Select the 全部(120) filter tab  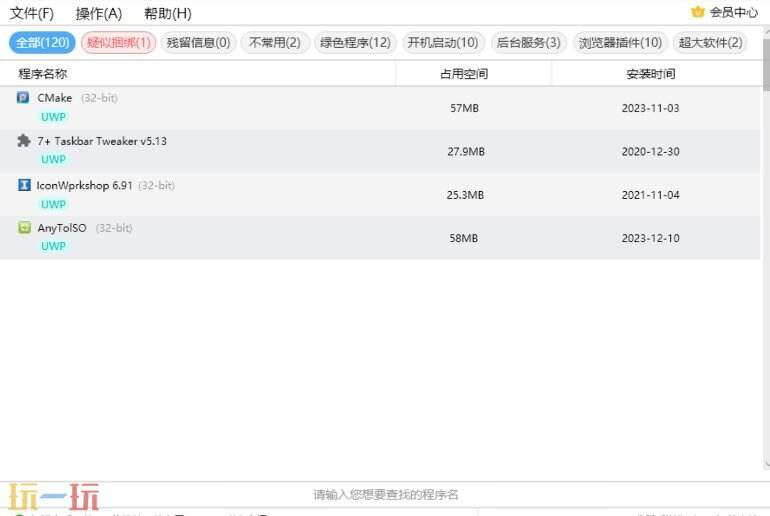(x=42, y=43)
